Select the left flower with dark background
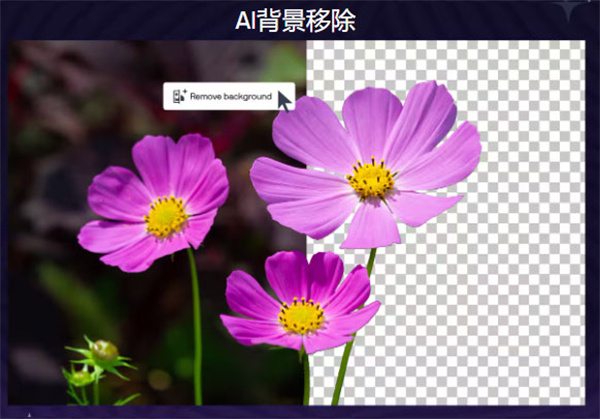This screenshot has height=419, width=600. 153,203
